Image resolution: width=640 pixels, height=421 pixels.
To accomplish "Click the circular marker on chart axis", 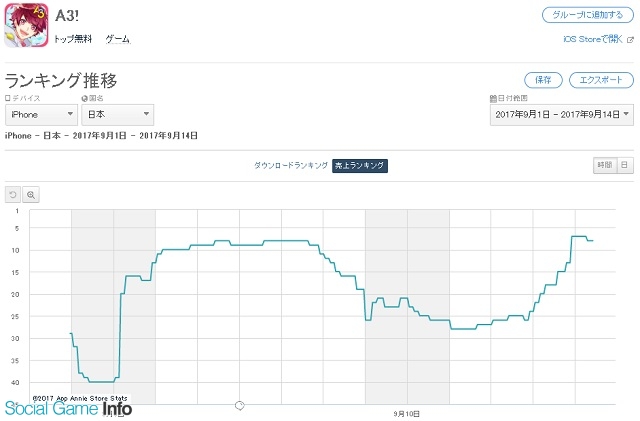I will (x=240, y=405).
